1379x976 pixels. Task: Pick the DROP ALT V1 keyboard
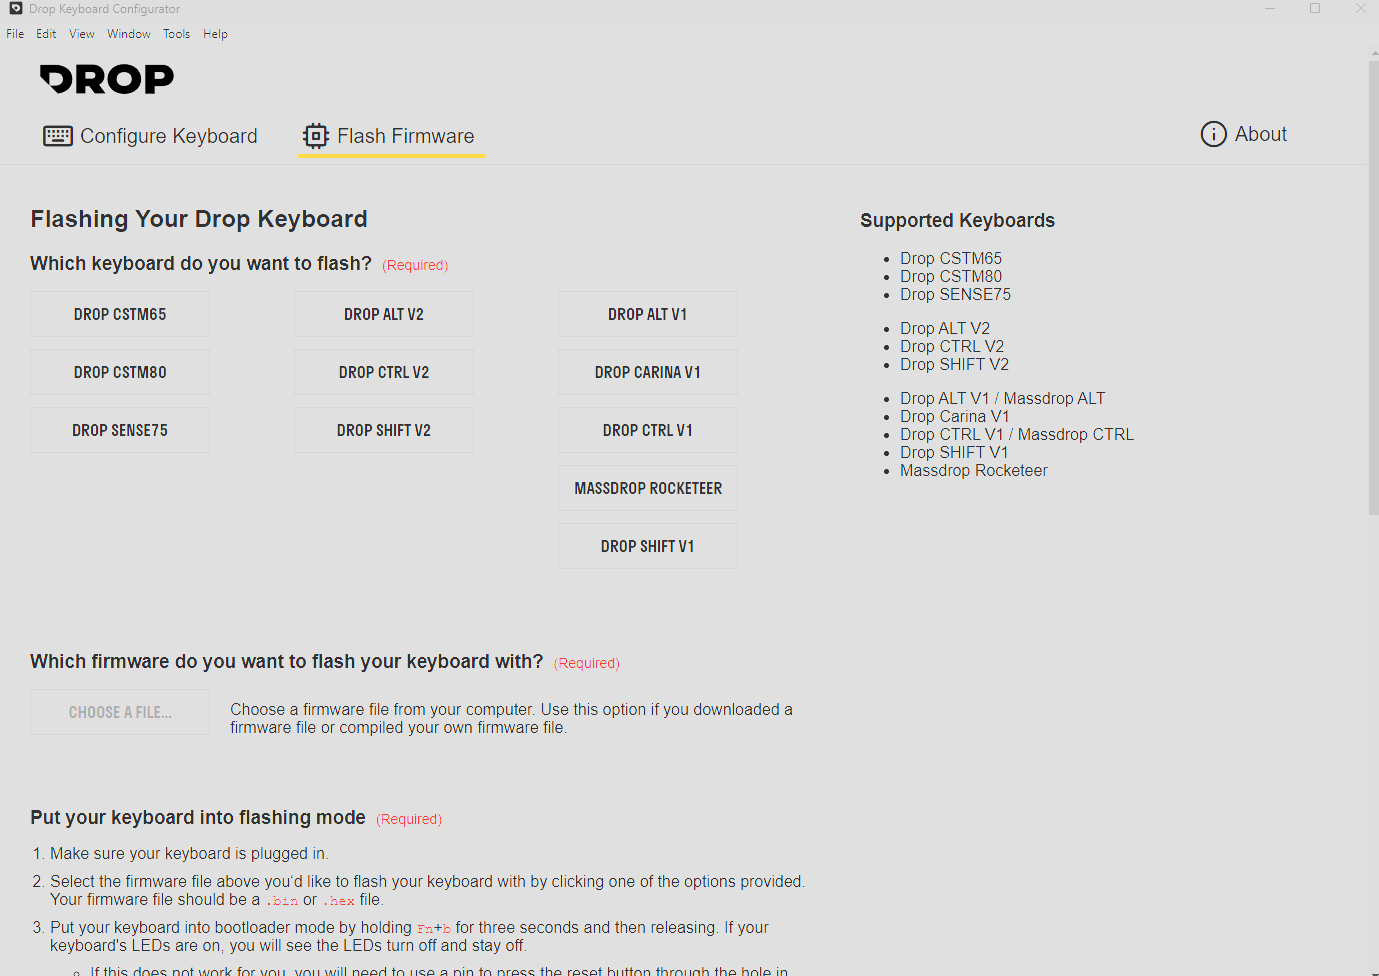pyautogui.click(x=648, y=314)
